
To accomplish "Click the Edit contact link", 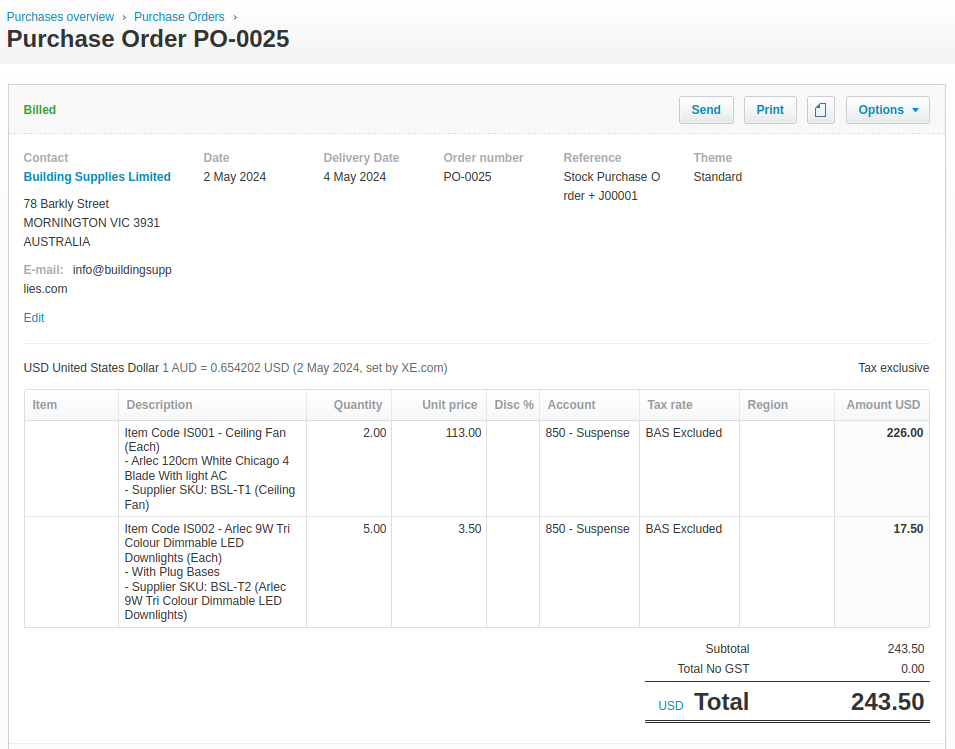I will 33,318.
